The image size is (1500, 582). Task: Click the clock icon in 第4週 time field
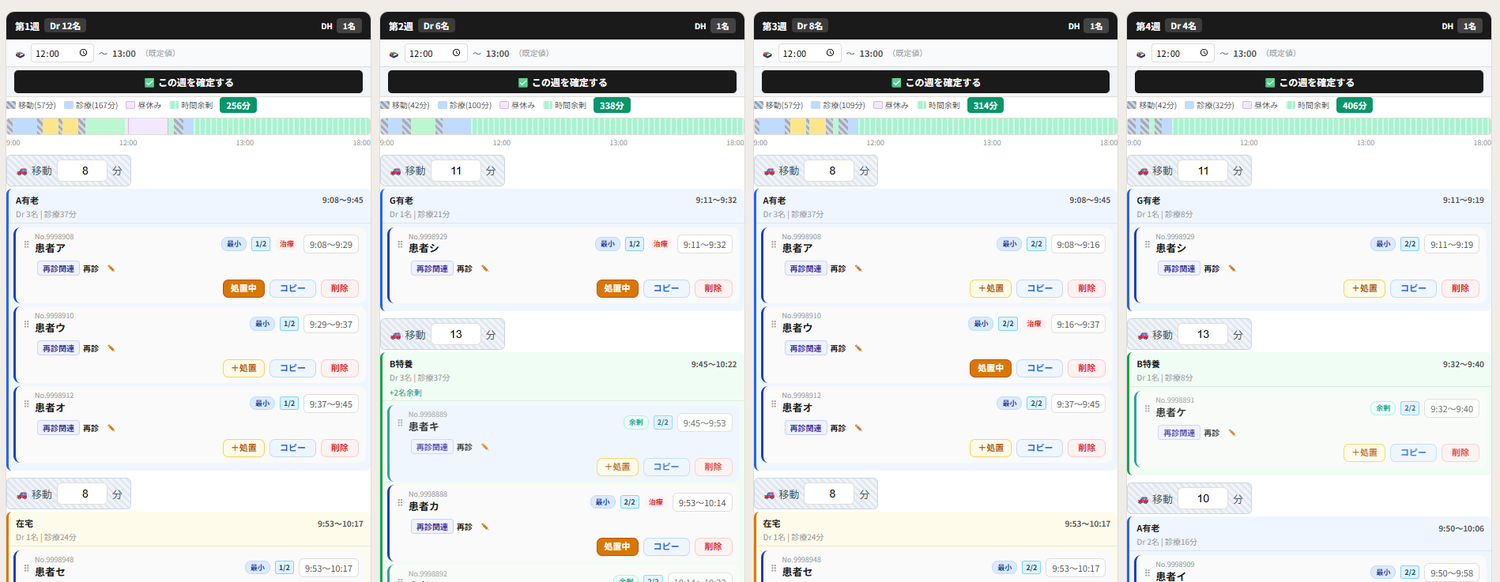point(1203,53)
